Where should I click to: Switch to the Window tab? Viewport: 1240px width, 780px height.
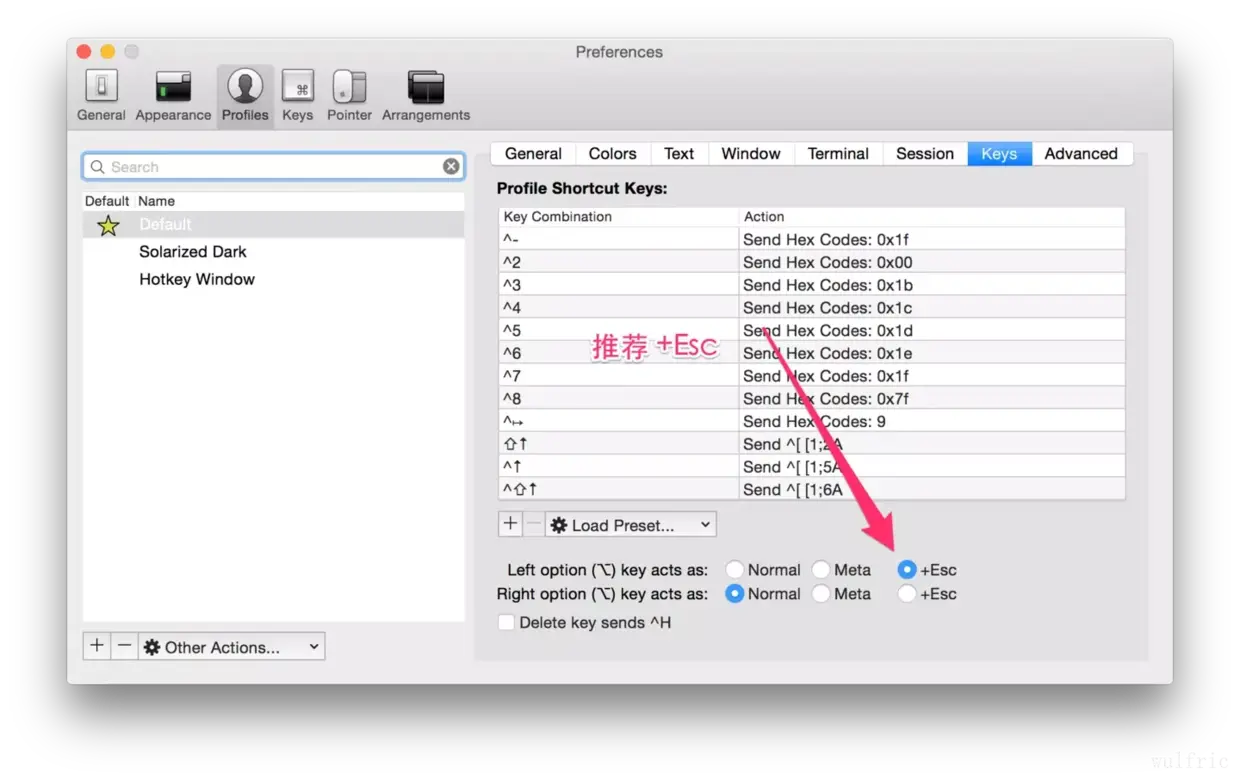tap(751, 154)
